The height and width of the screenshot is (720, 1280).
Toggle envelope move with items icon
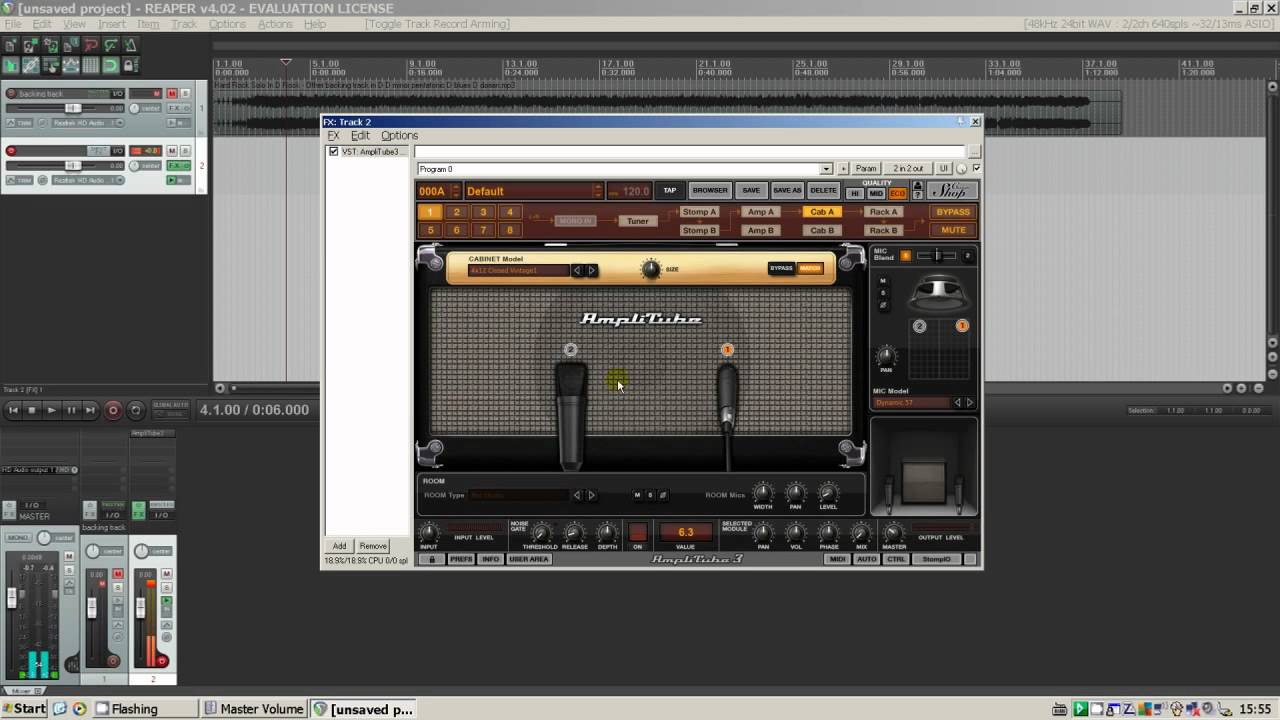tap(71, 66)
